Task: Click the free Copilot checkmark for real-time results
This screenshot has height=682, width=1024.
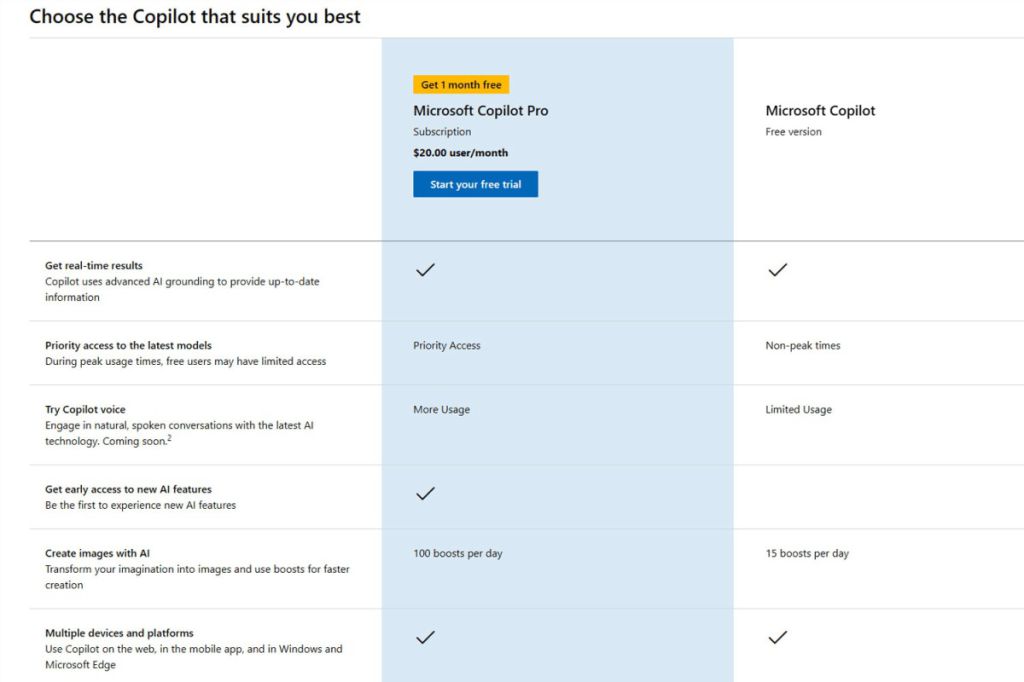Action: coord(777,270)
